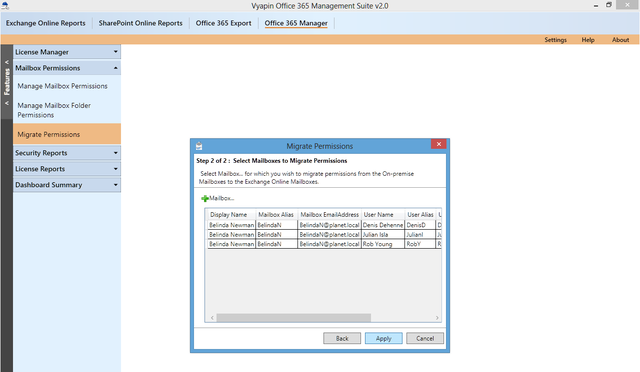Restore down the application window
This screenshot has width=640, height=372.
coord(609,5)
